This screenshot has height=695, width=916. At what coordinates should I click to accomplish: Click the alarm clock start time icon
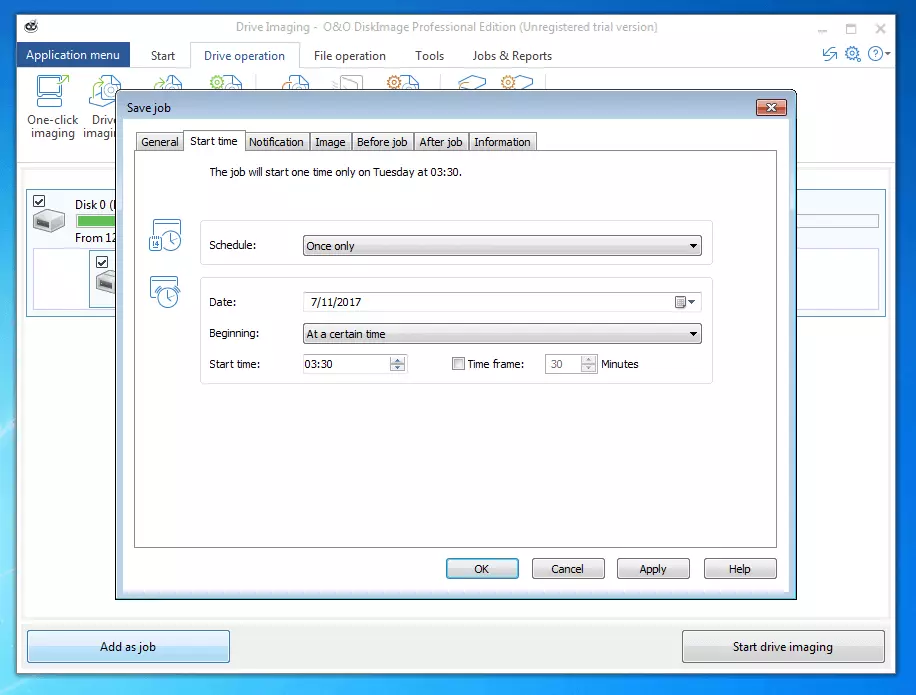(165, 292)
